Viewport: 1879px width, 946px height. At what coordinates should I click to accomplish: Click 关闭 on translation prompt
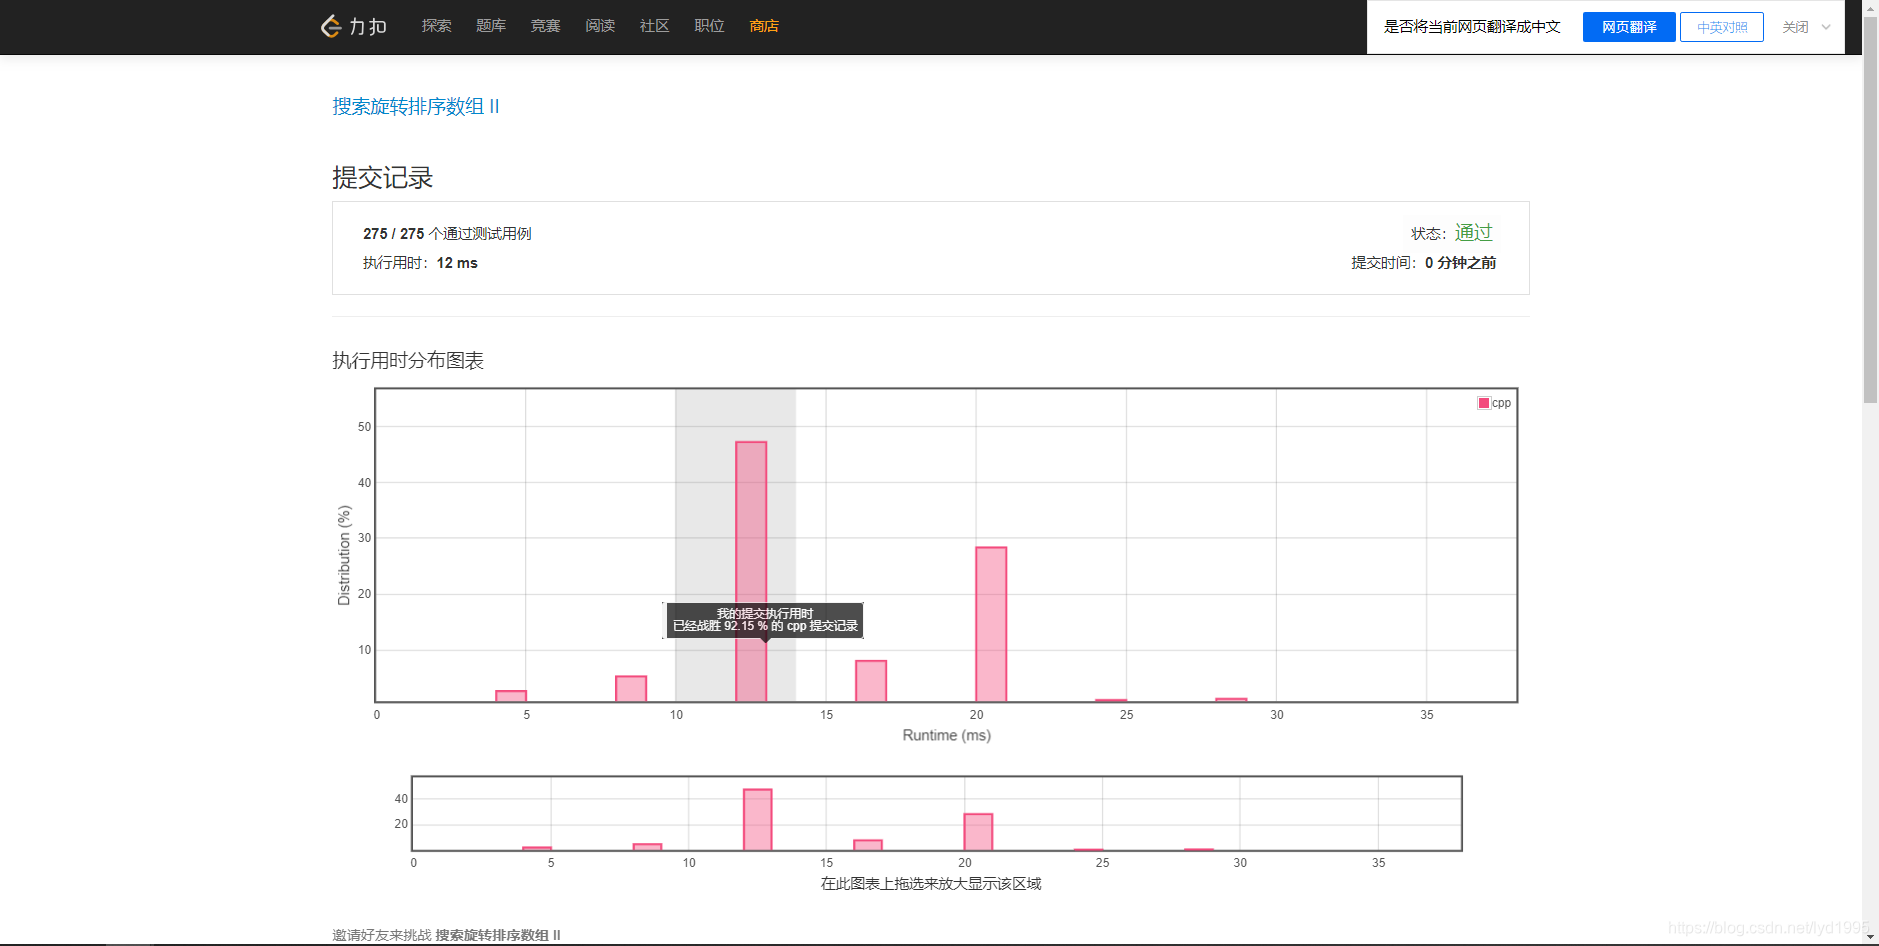pyautogui.click(x=1795, y=27)
